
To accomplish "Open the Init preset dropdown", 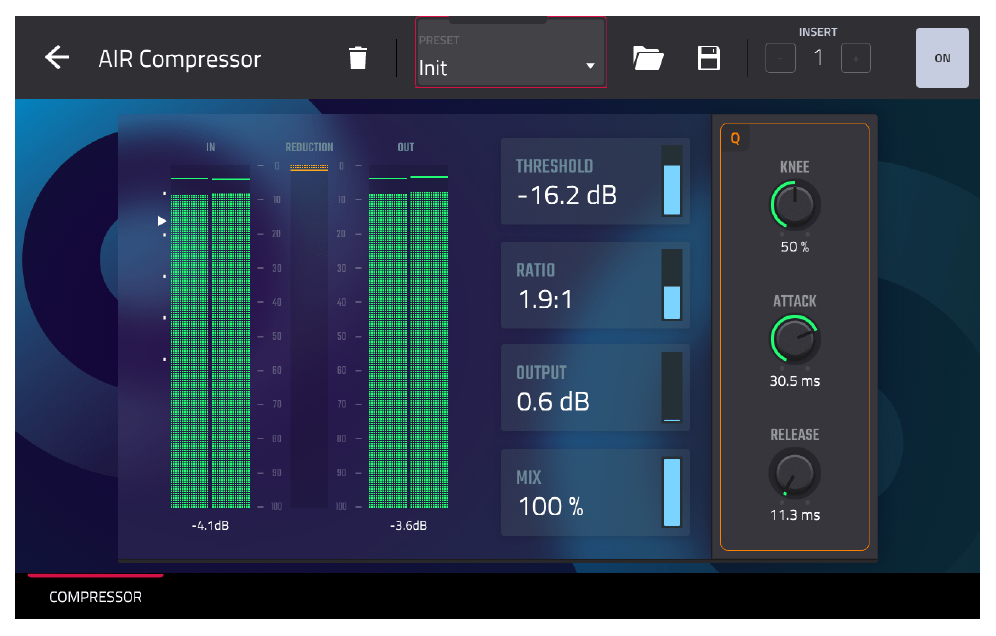I will coord(511,53).
